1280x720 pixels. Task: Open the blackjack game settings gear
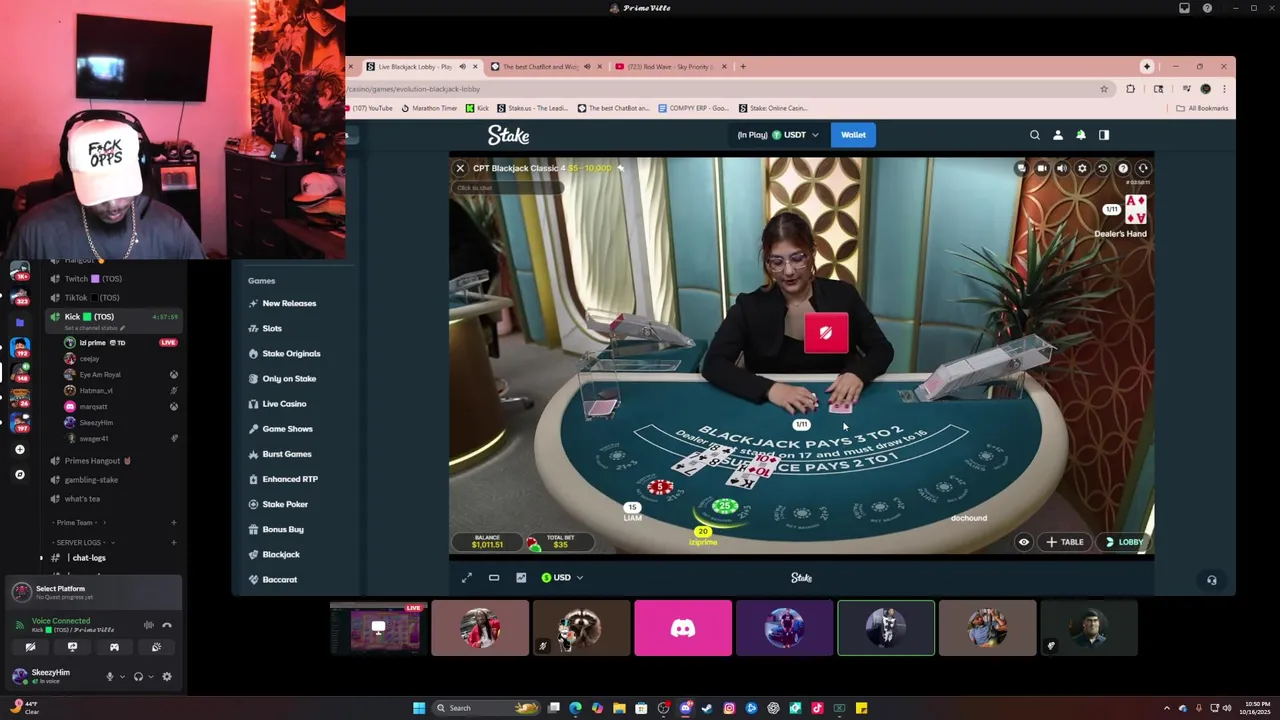pos(1082,169)
